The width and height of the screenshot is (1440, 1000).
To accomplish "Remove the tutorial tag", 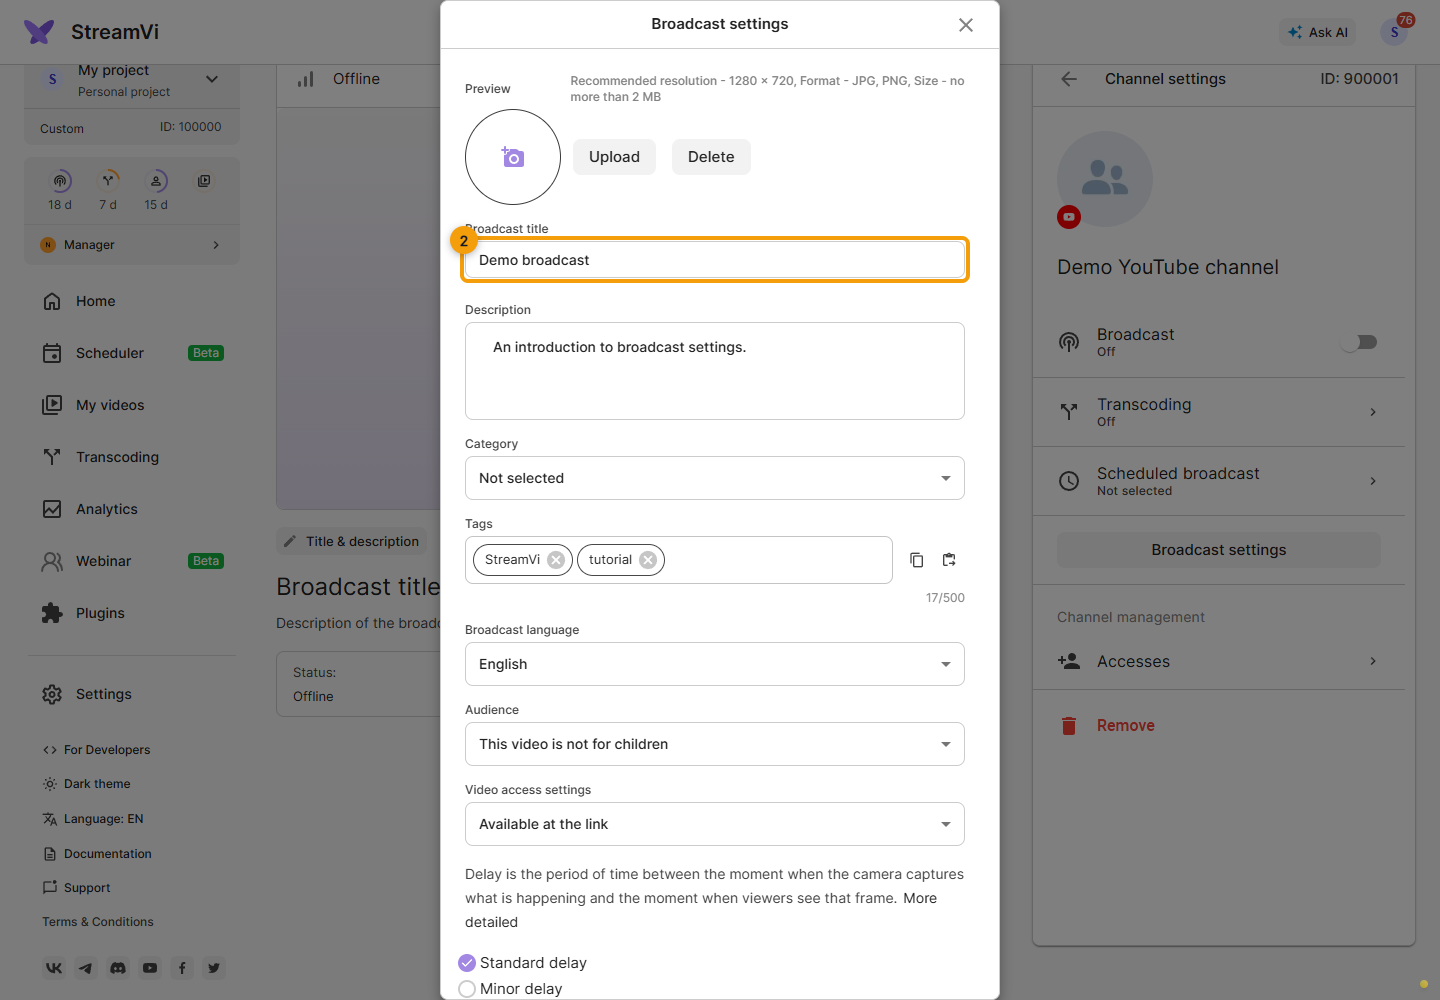I will point(648,560).
